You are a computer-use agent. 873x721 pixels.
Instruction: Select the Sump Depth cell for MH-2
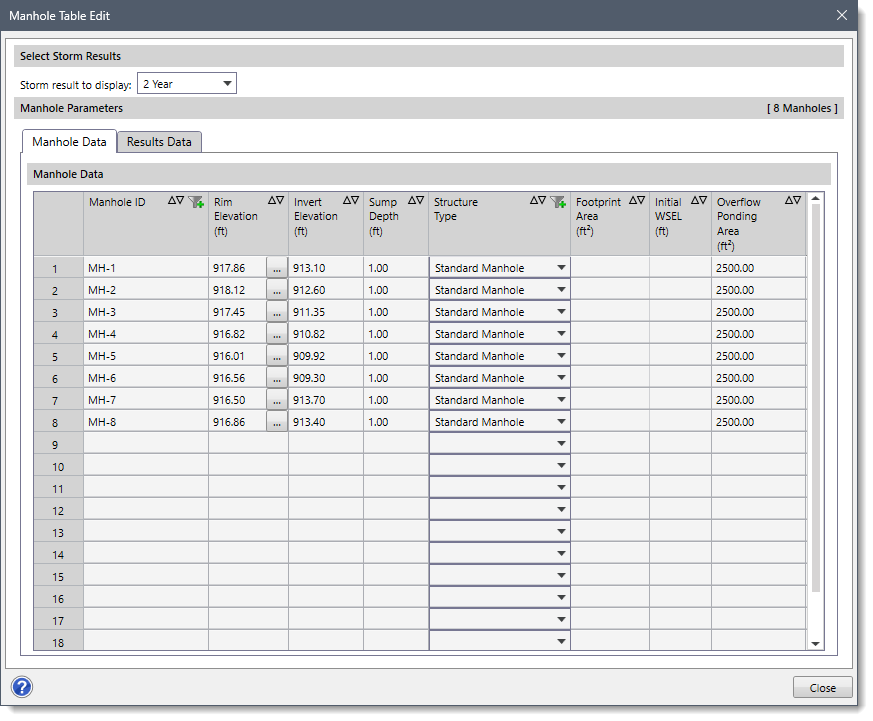tap(395, 289)
